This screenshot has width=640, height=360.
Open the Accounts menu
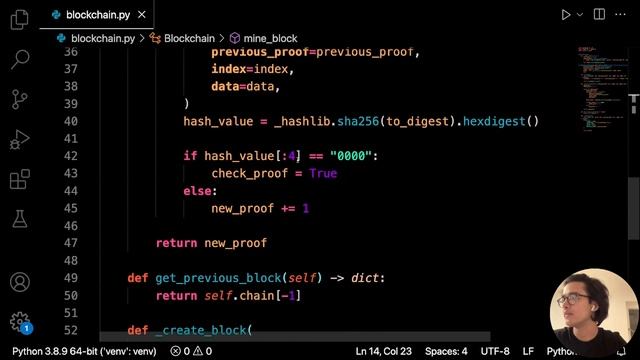pyautogui.click(x=20, y=282)
